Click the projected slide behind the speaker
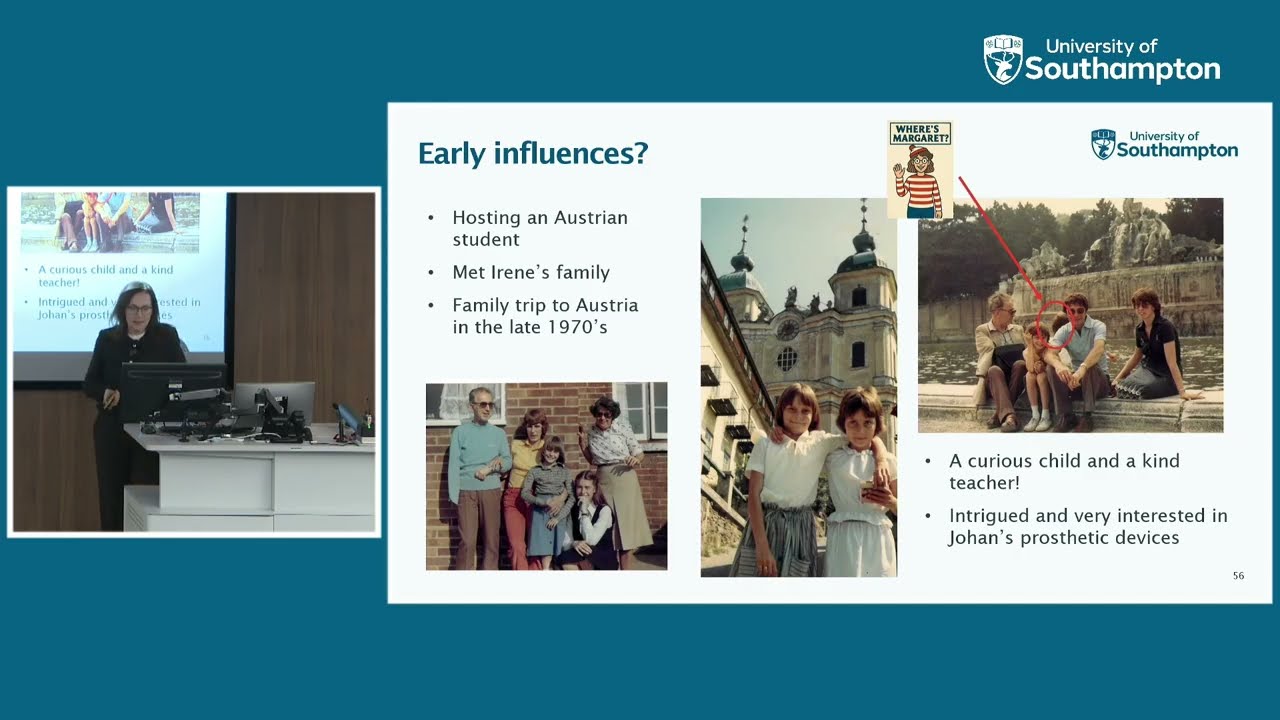 tap(118, 270)
